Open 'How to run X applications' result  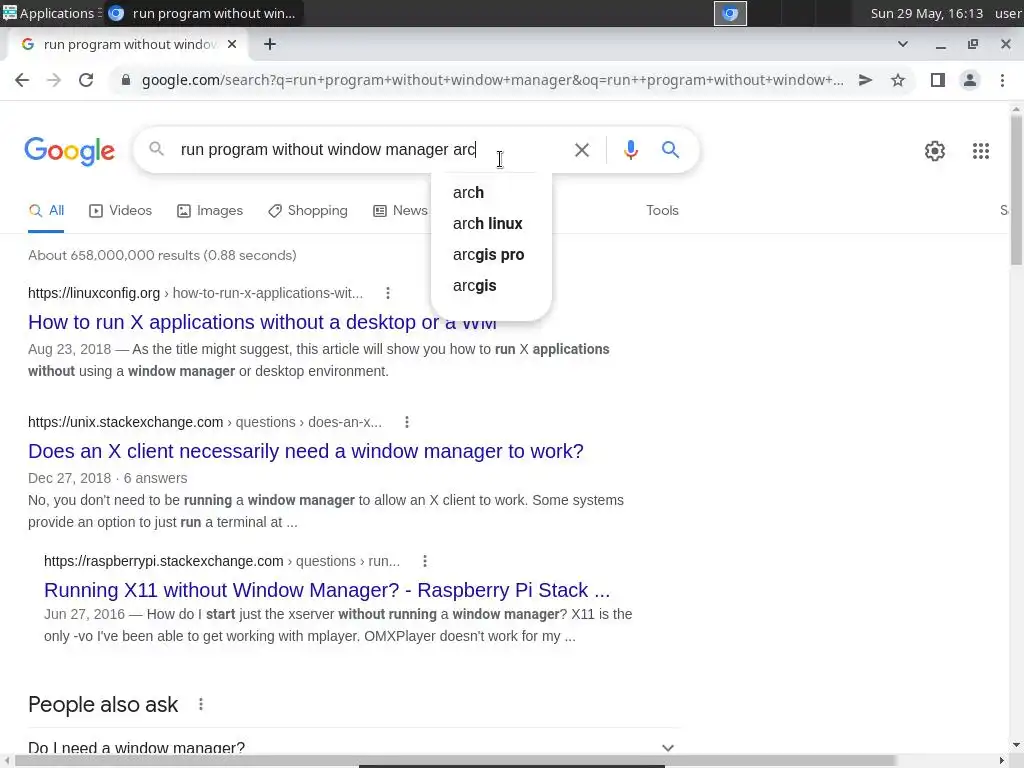262,322
